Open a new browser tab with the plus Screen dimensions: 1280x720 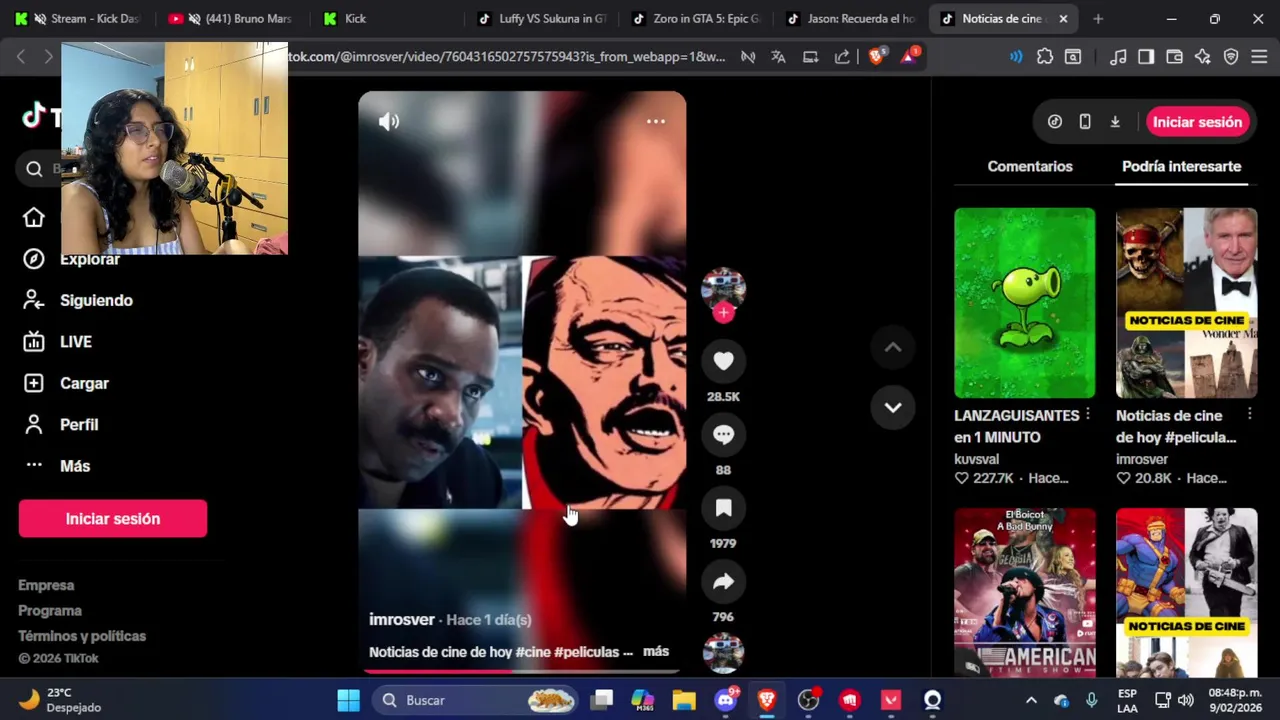coord(1098,19)
